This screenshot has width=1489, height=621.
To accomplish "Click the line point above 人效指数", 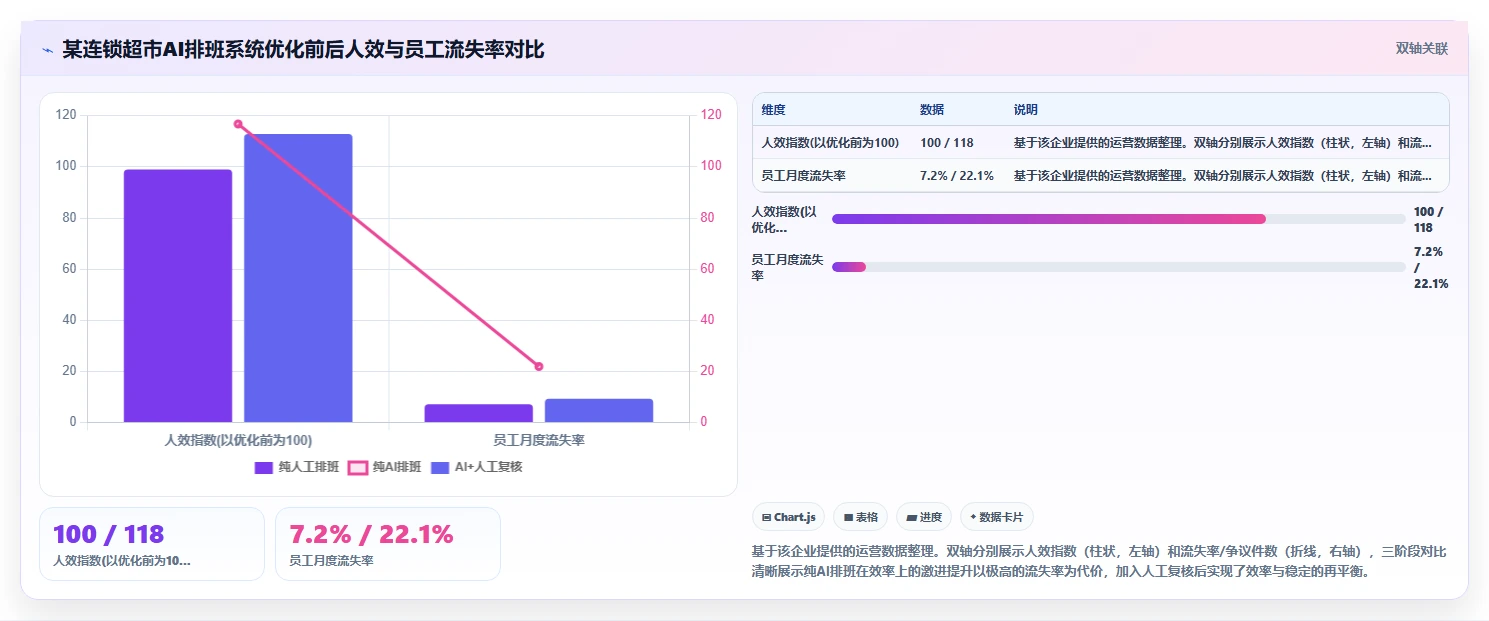I will coord(238,124).
